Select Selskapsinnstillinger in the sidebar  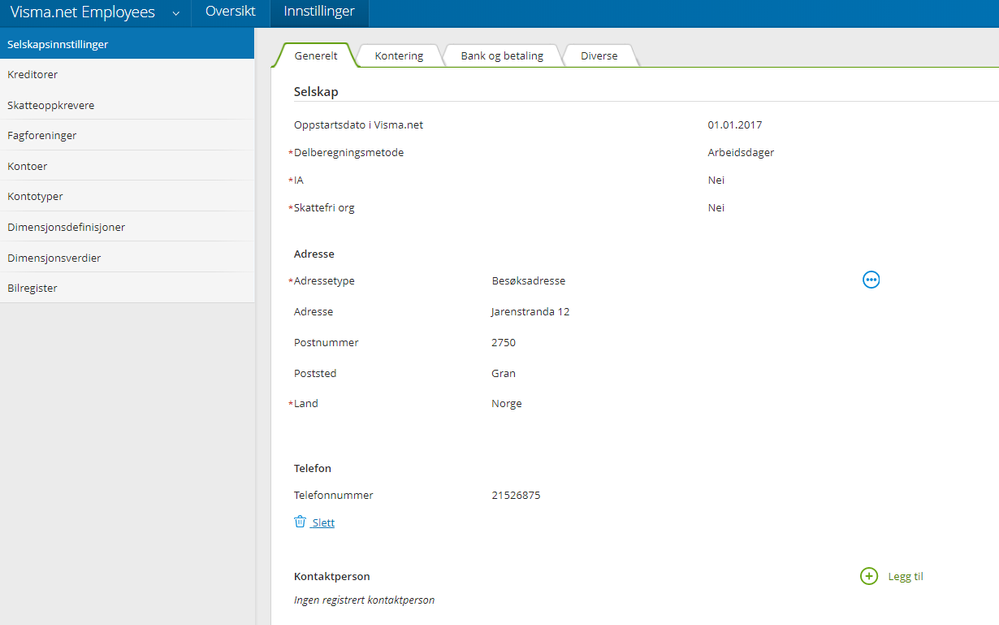[x=127, y=44]
